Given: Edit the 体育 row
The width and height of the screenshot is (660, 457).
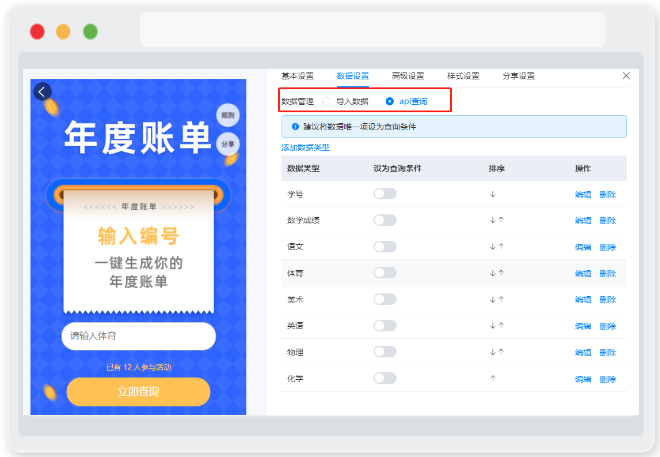Looking at the screenshot, I should [x=583, y=274].
